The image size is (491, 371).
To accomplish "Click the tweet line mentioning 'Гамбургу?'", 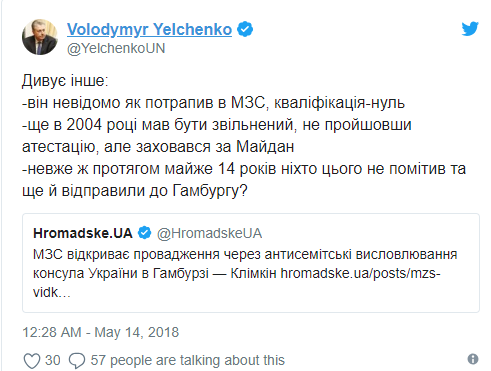I will tap(135, 191).
